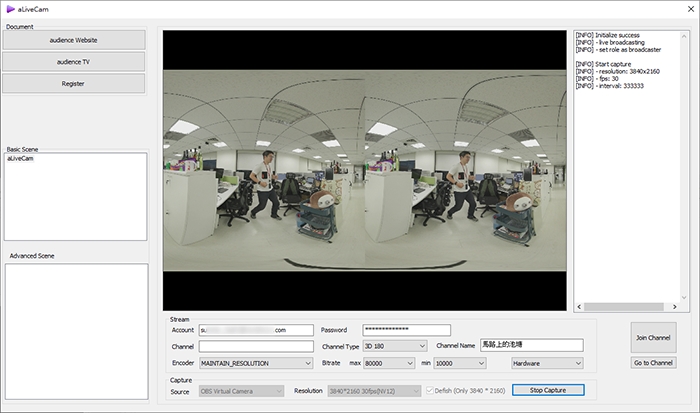This screenshot has height=413, width=700.
Task: Click the Register button
Action: 74,83
